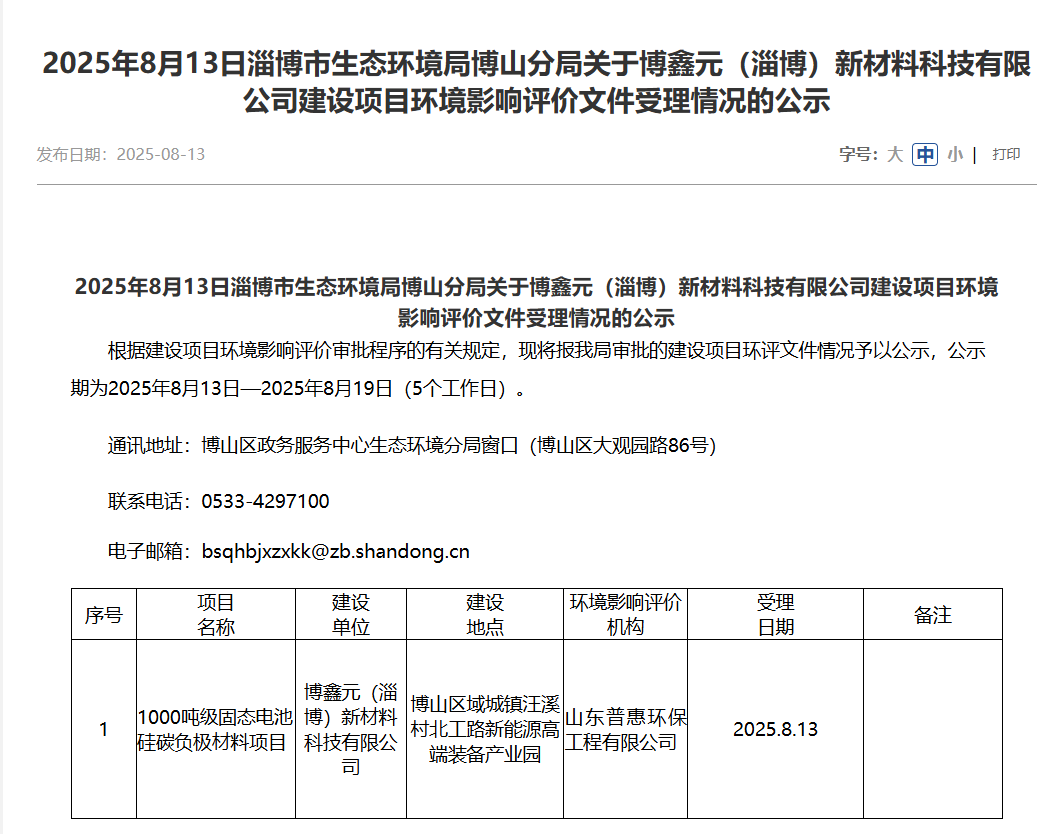
Task: Click the bold article heading in body
Action: pos(537,302)
